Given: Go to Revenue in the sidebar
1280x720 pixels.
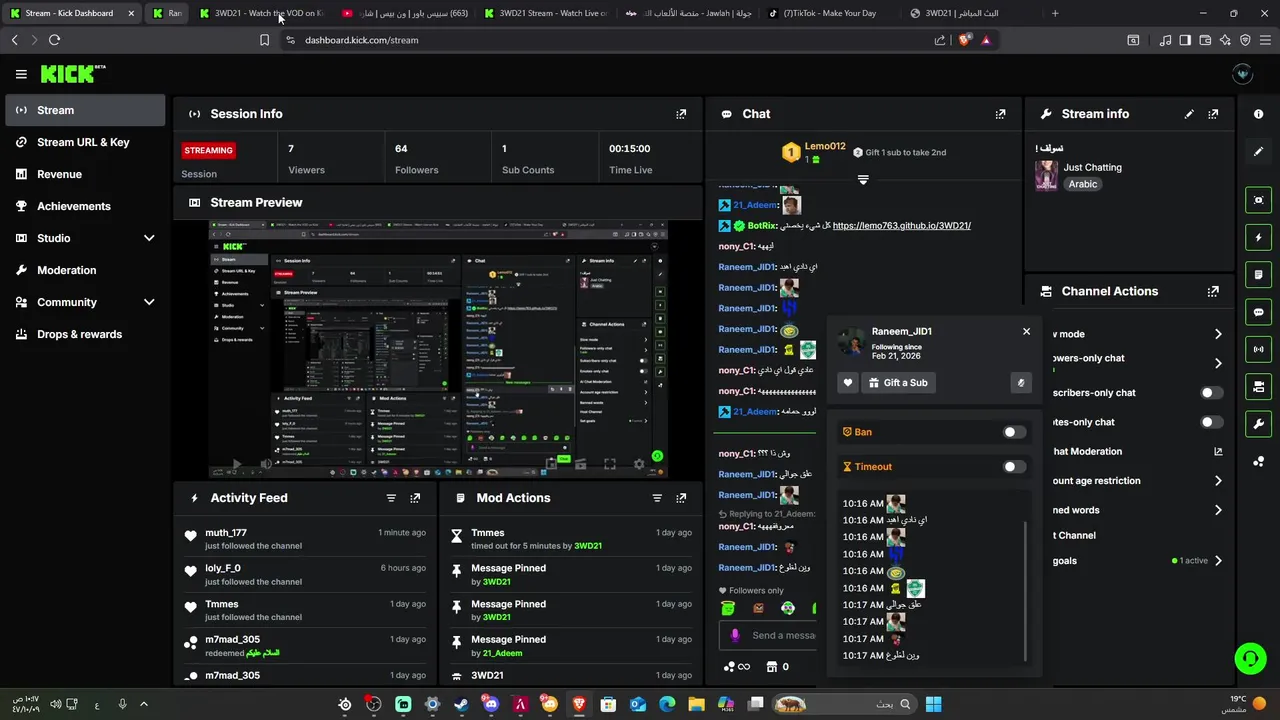Looking at the screenshot, I should (85, 174).
